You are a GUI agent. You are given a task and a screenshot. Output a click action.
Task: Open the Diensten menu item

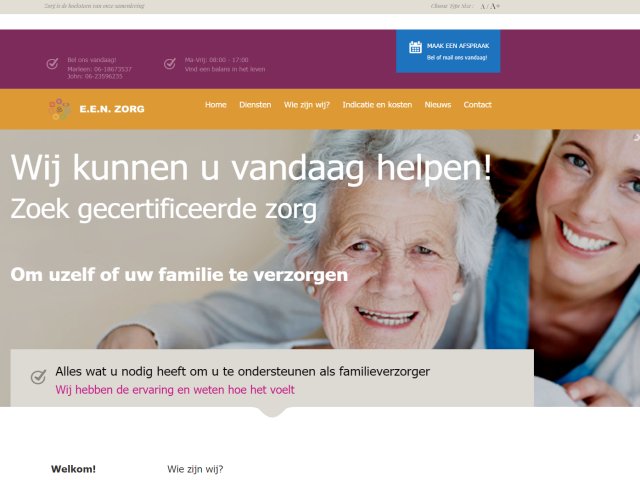click(x=255, y=104)
